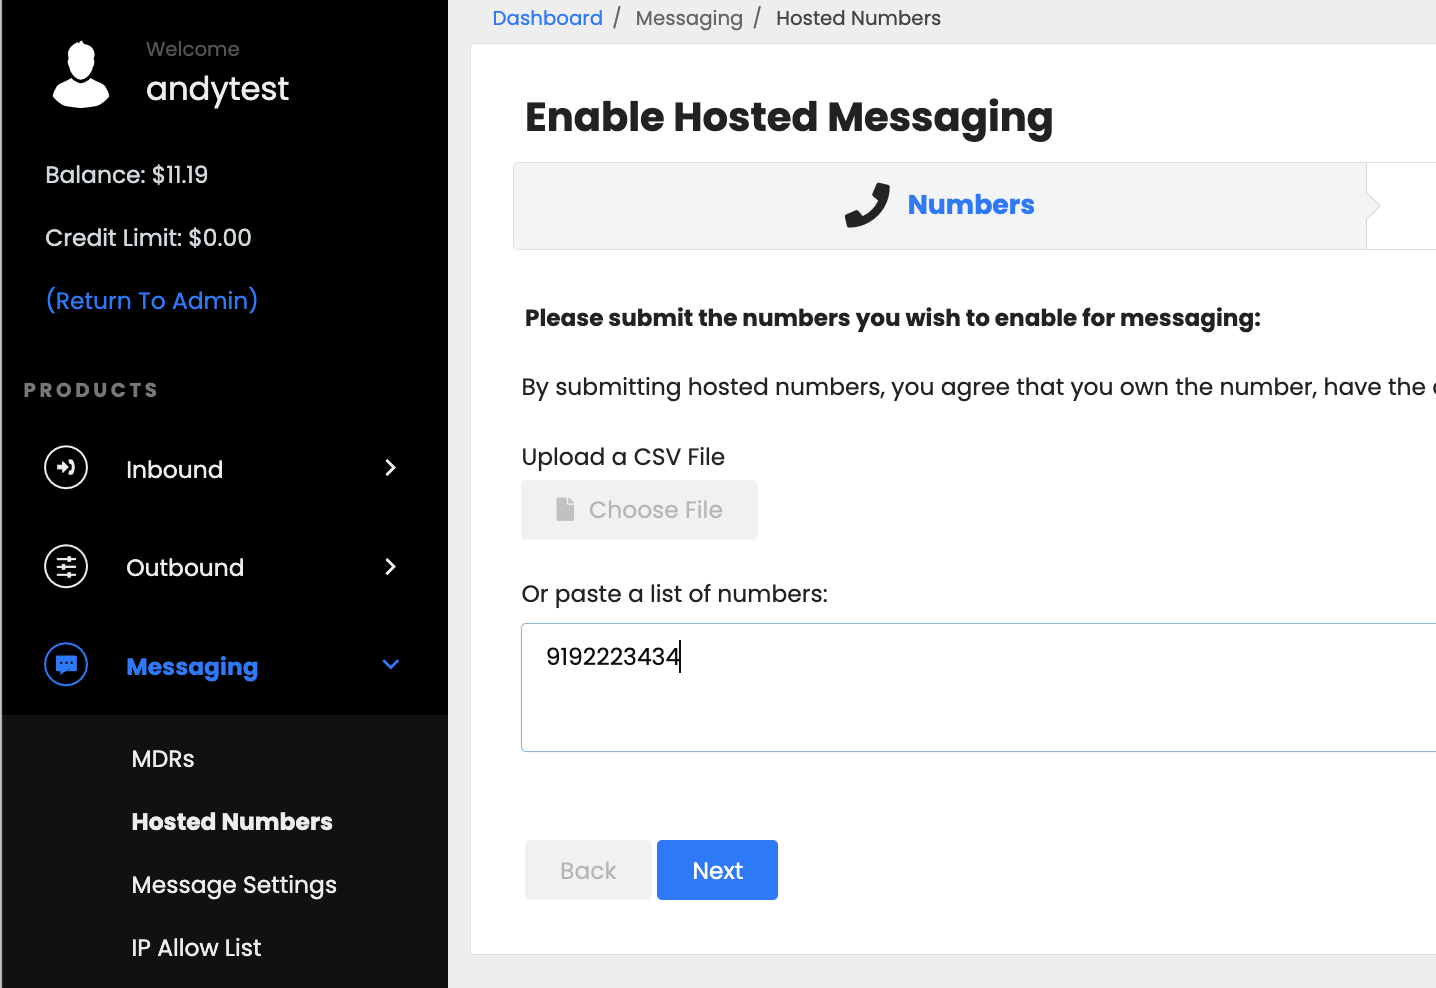Go to IP Allow List
This screenshot has width=1436, height=988.
tap(196, 948)
